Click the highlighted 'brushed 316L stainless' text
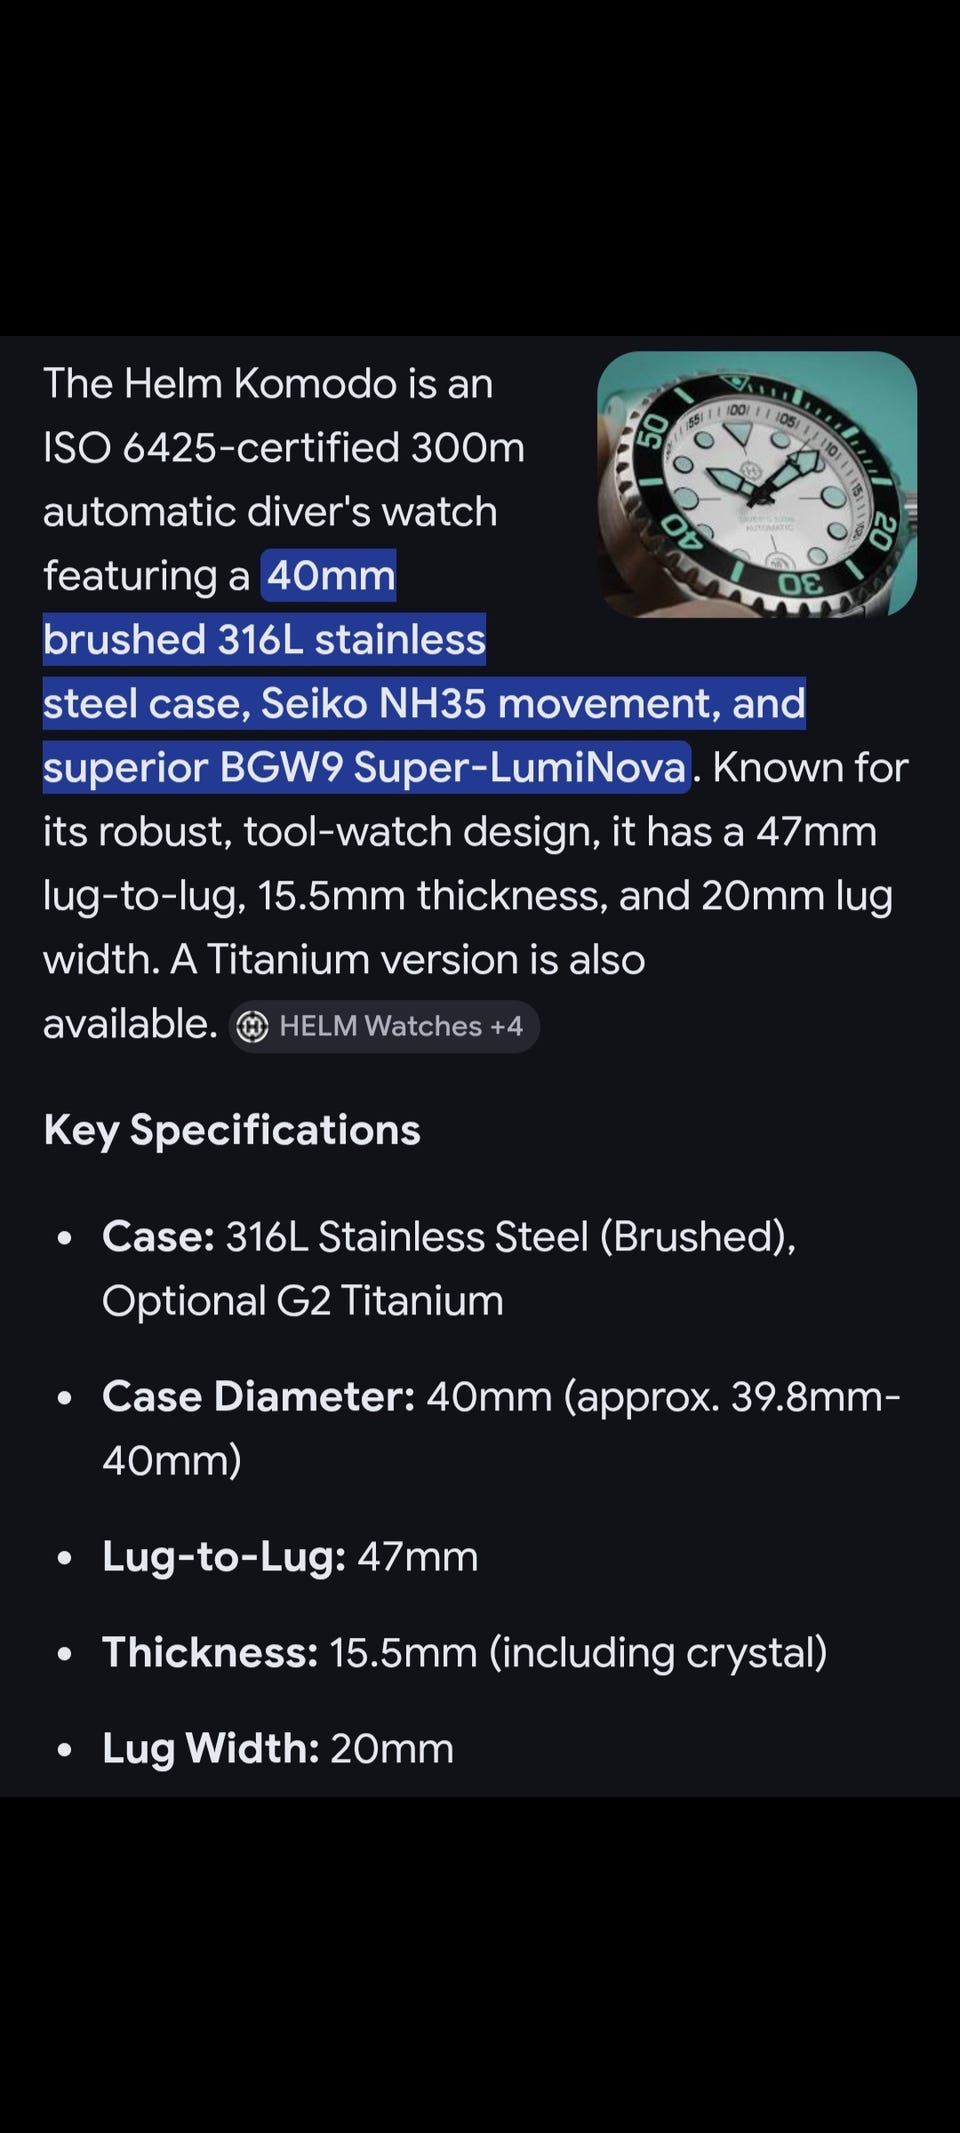This screenshot has height=2133, width=960. tap(264, 640)
